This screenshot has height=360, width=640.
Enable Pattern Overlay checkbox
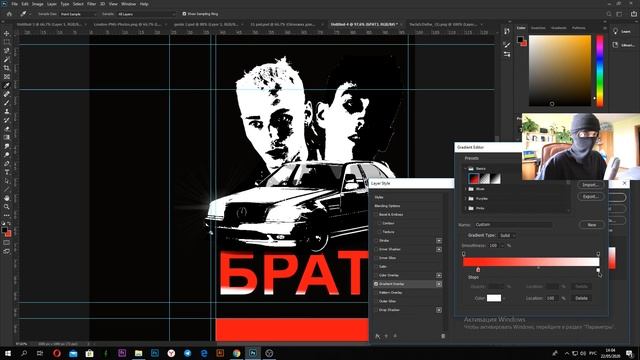(376, 293)
